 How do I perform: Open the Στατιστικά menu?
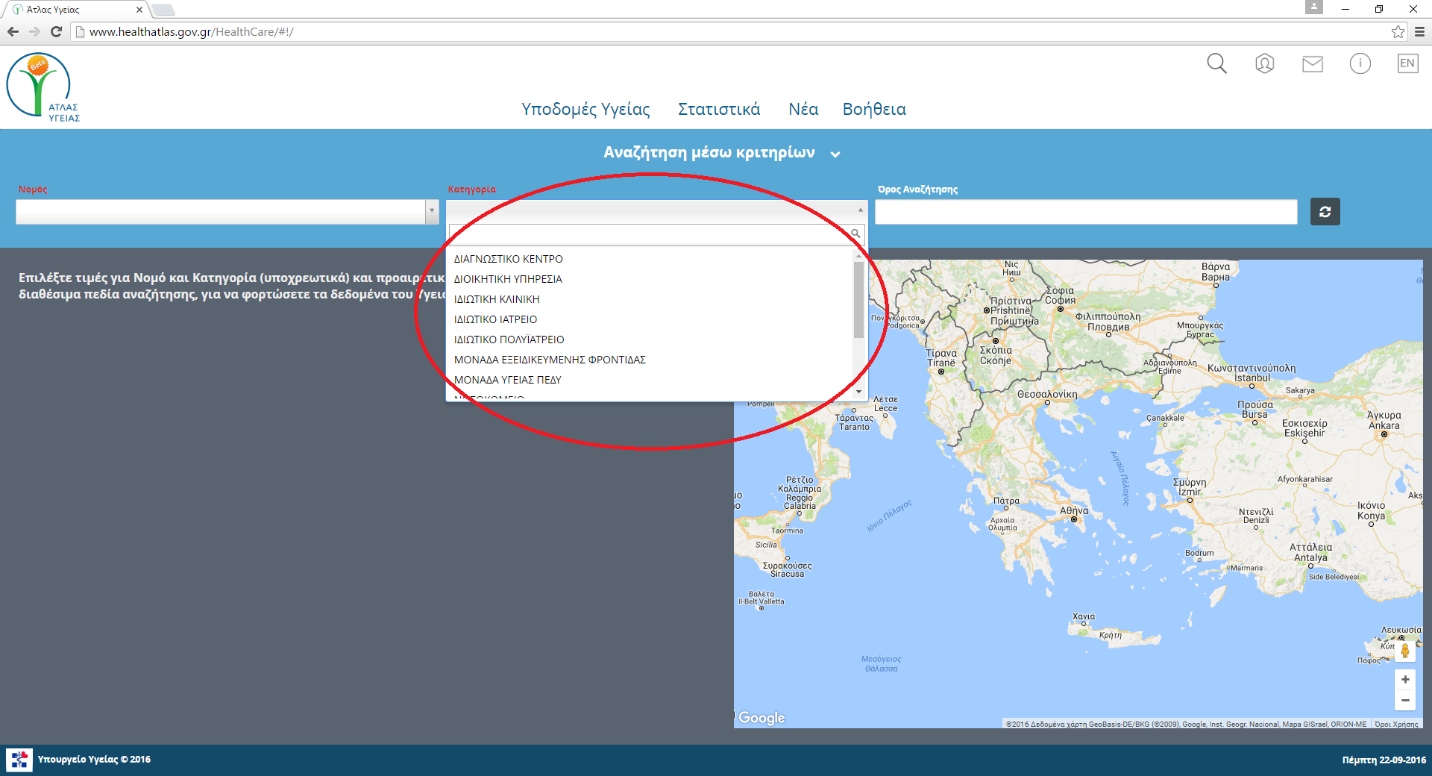click(719, 110)
